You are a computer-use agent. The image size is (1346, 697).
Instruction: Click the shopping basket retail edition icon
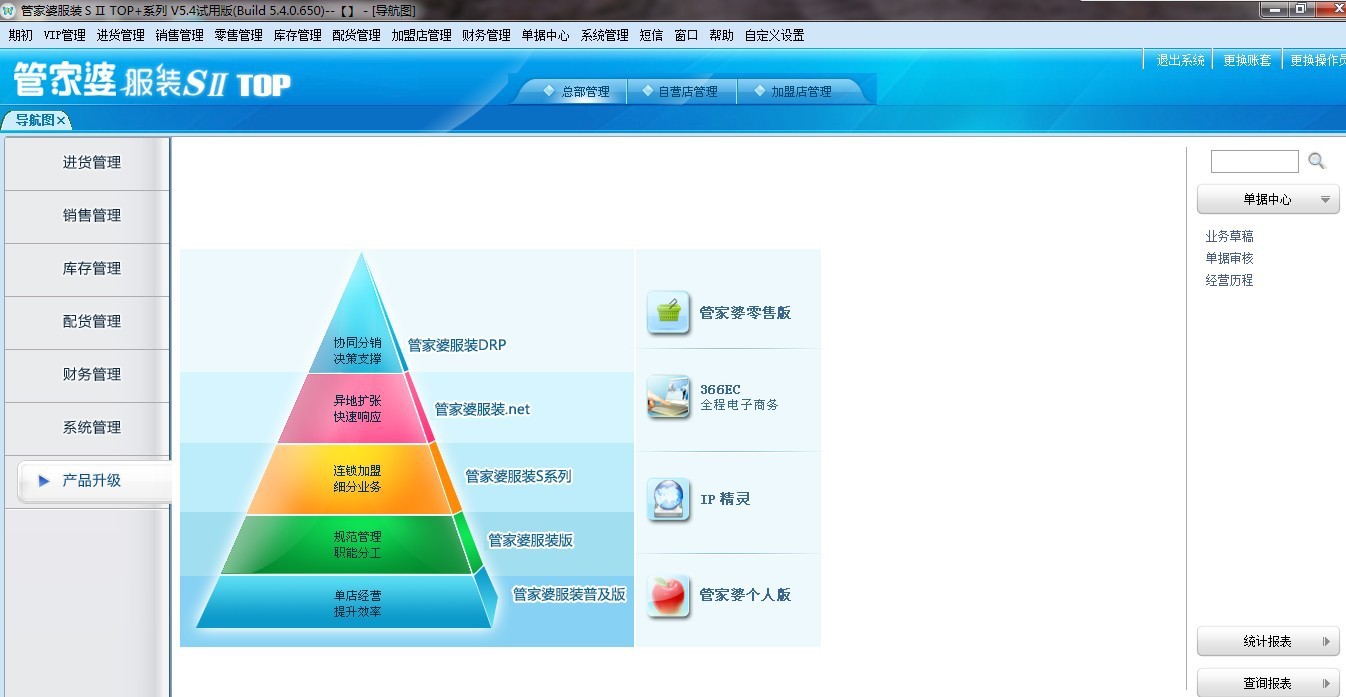click(x=668, y=313)
